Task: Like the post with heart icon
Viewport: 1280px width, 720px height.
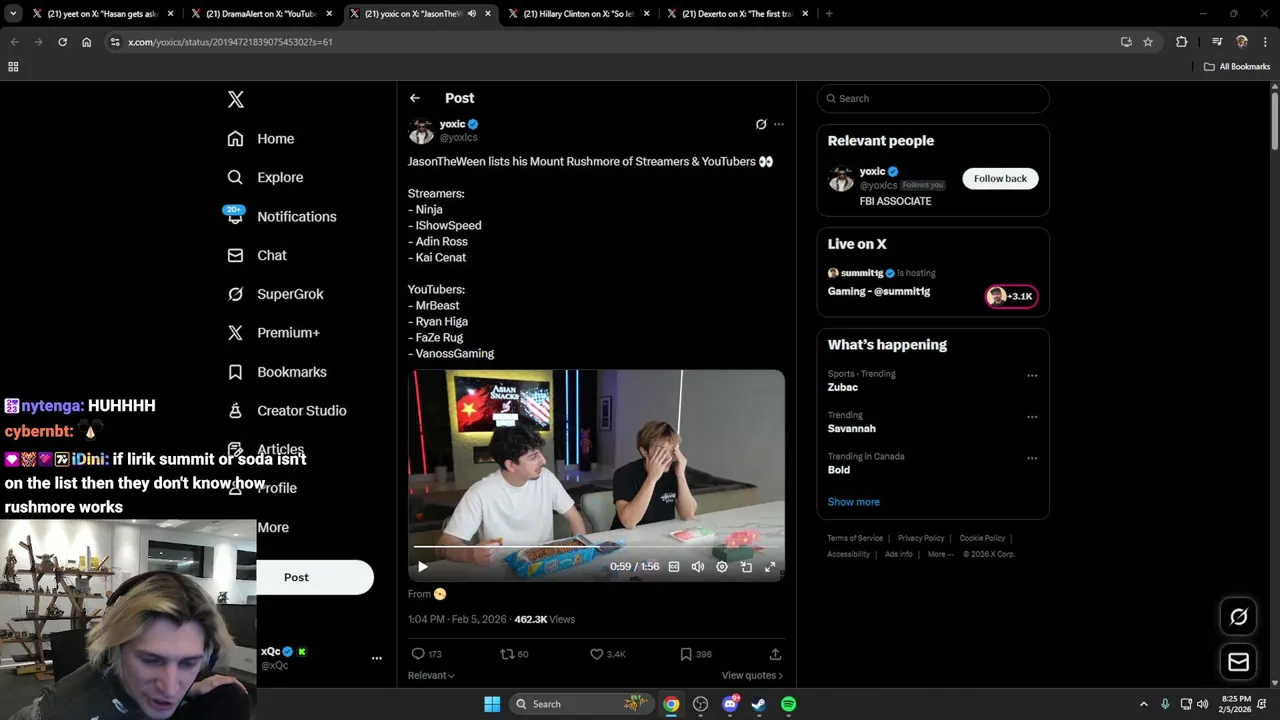Action: click(596, 654)
